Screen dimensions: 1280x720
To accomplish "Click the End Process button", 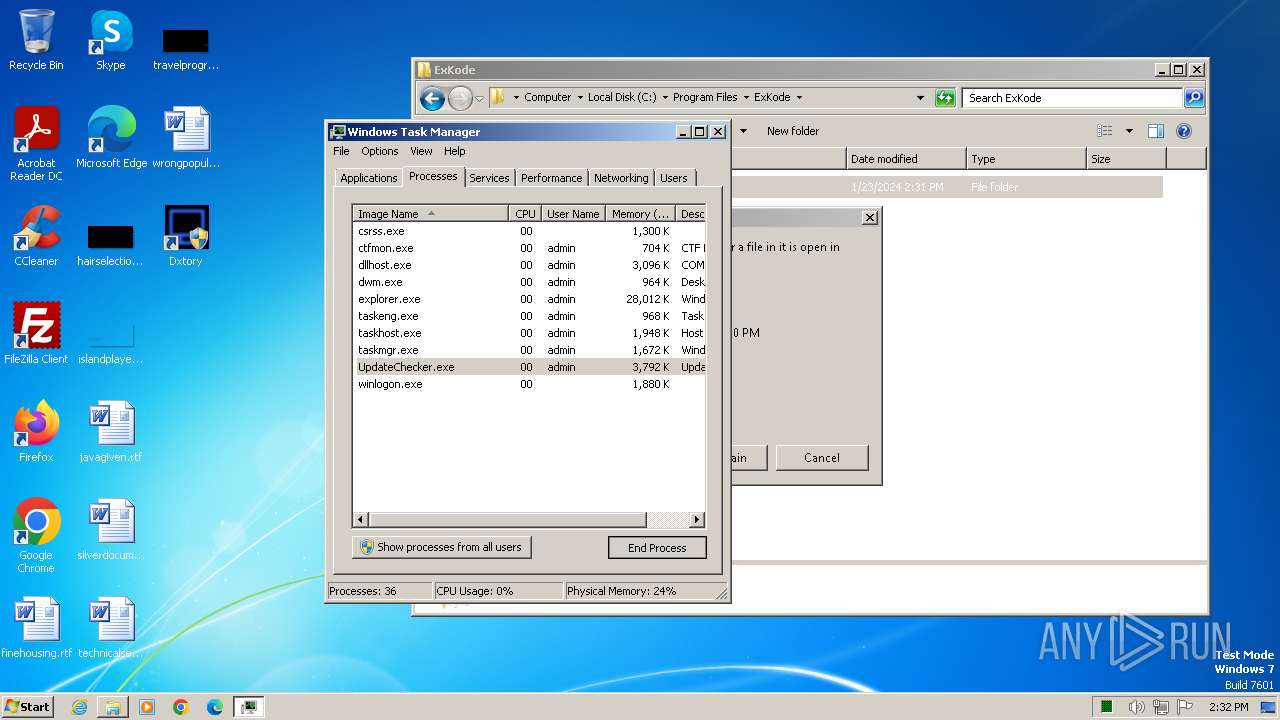I will pyautogui.click(x=657, y=548).
